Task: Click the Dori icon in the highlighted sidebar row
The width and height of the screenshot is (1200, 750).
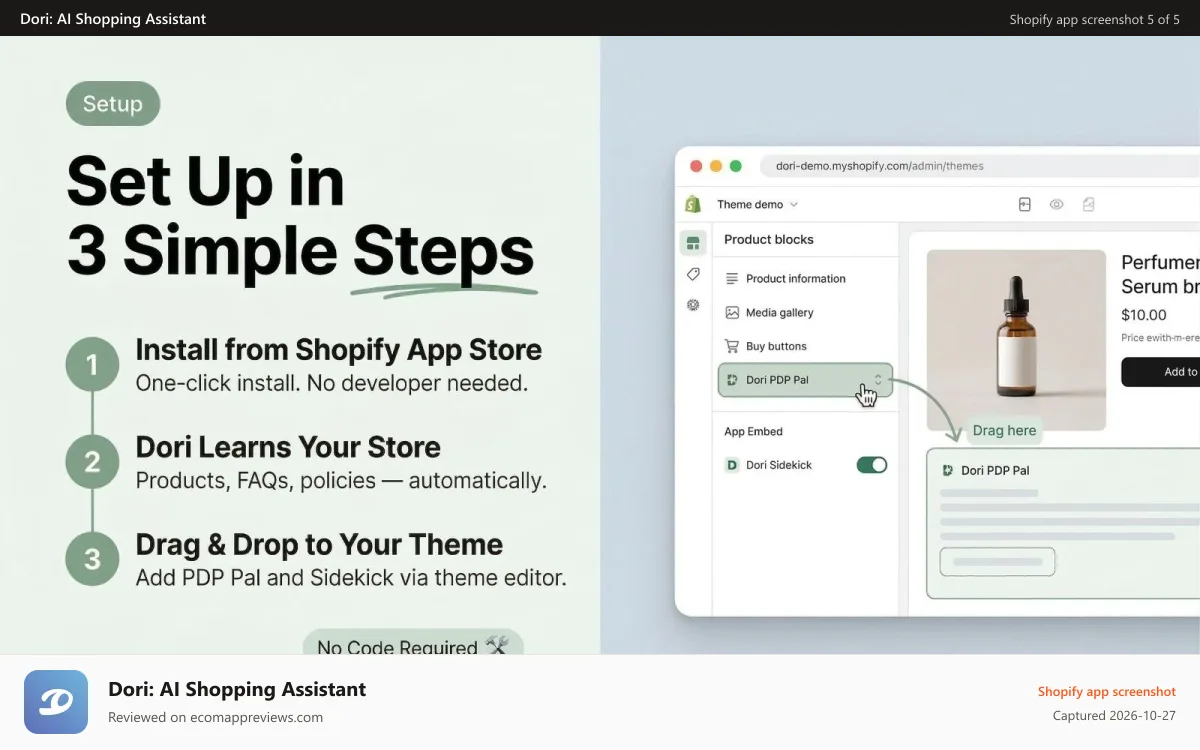Action: [732, 380]
